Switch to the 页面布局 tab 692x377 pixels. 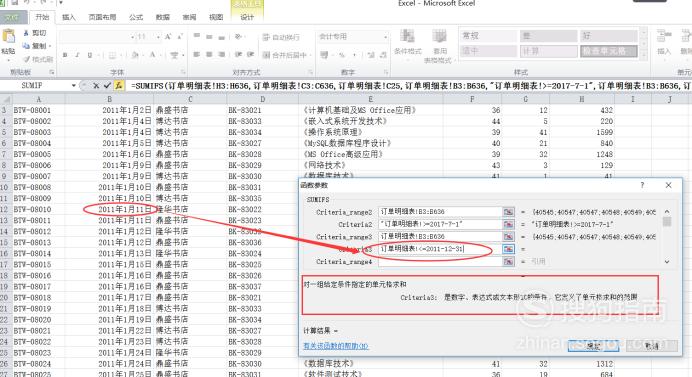click(x=102, y=17)
